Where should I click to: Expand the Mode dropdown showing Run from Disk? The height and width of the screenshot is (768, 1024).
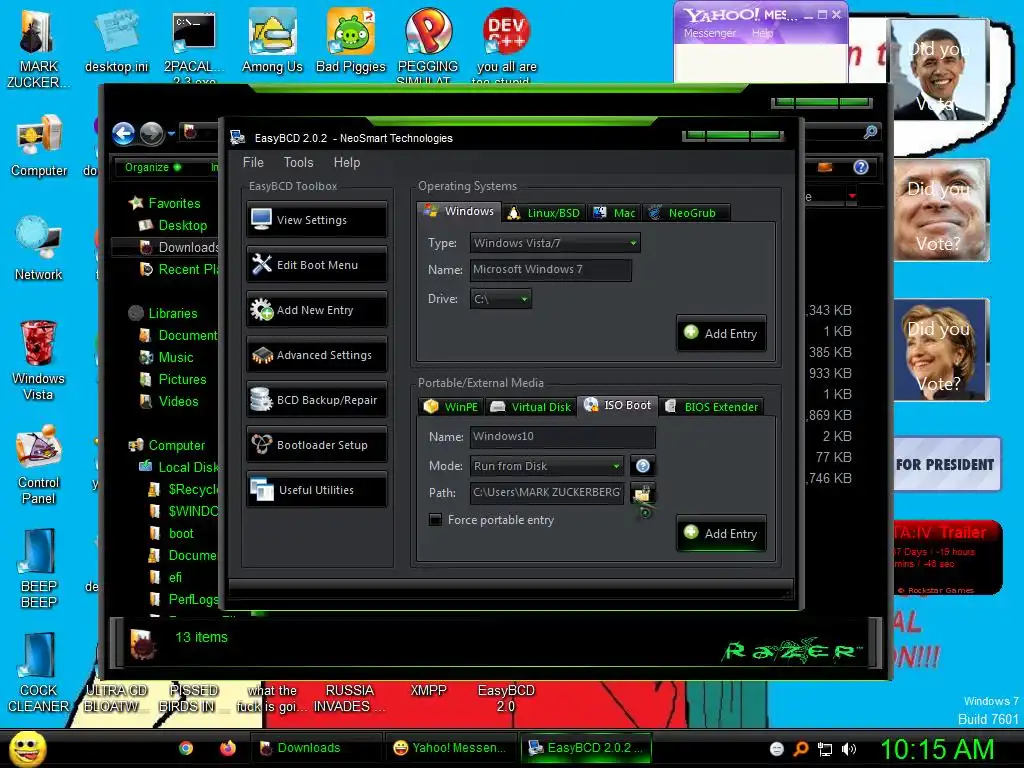click(547, 466)
